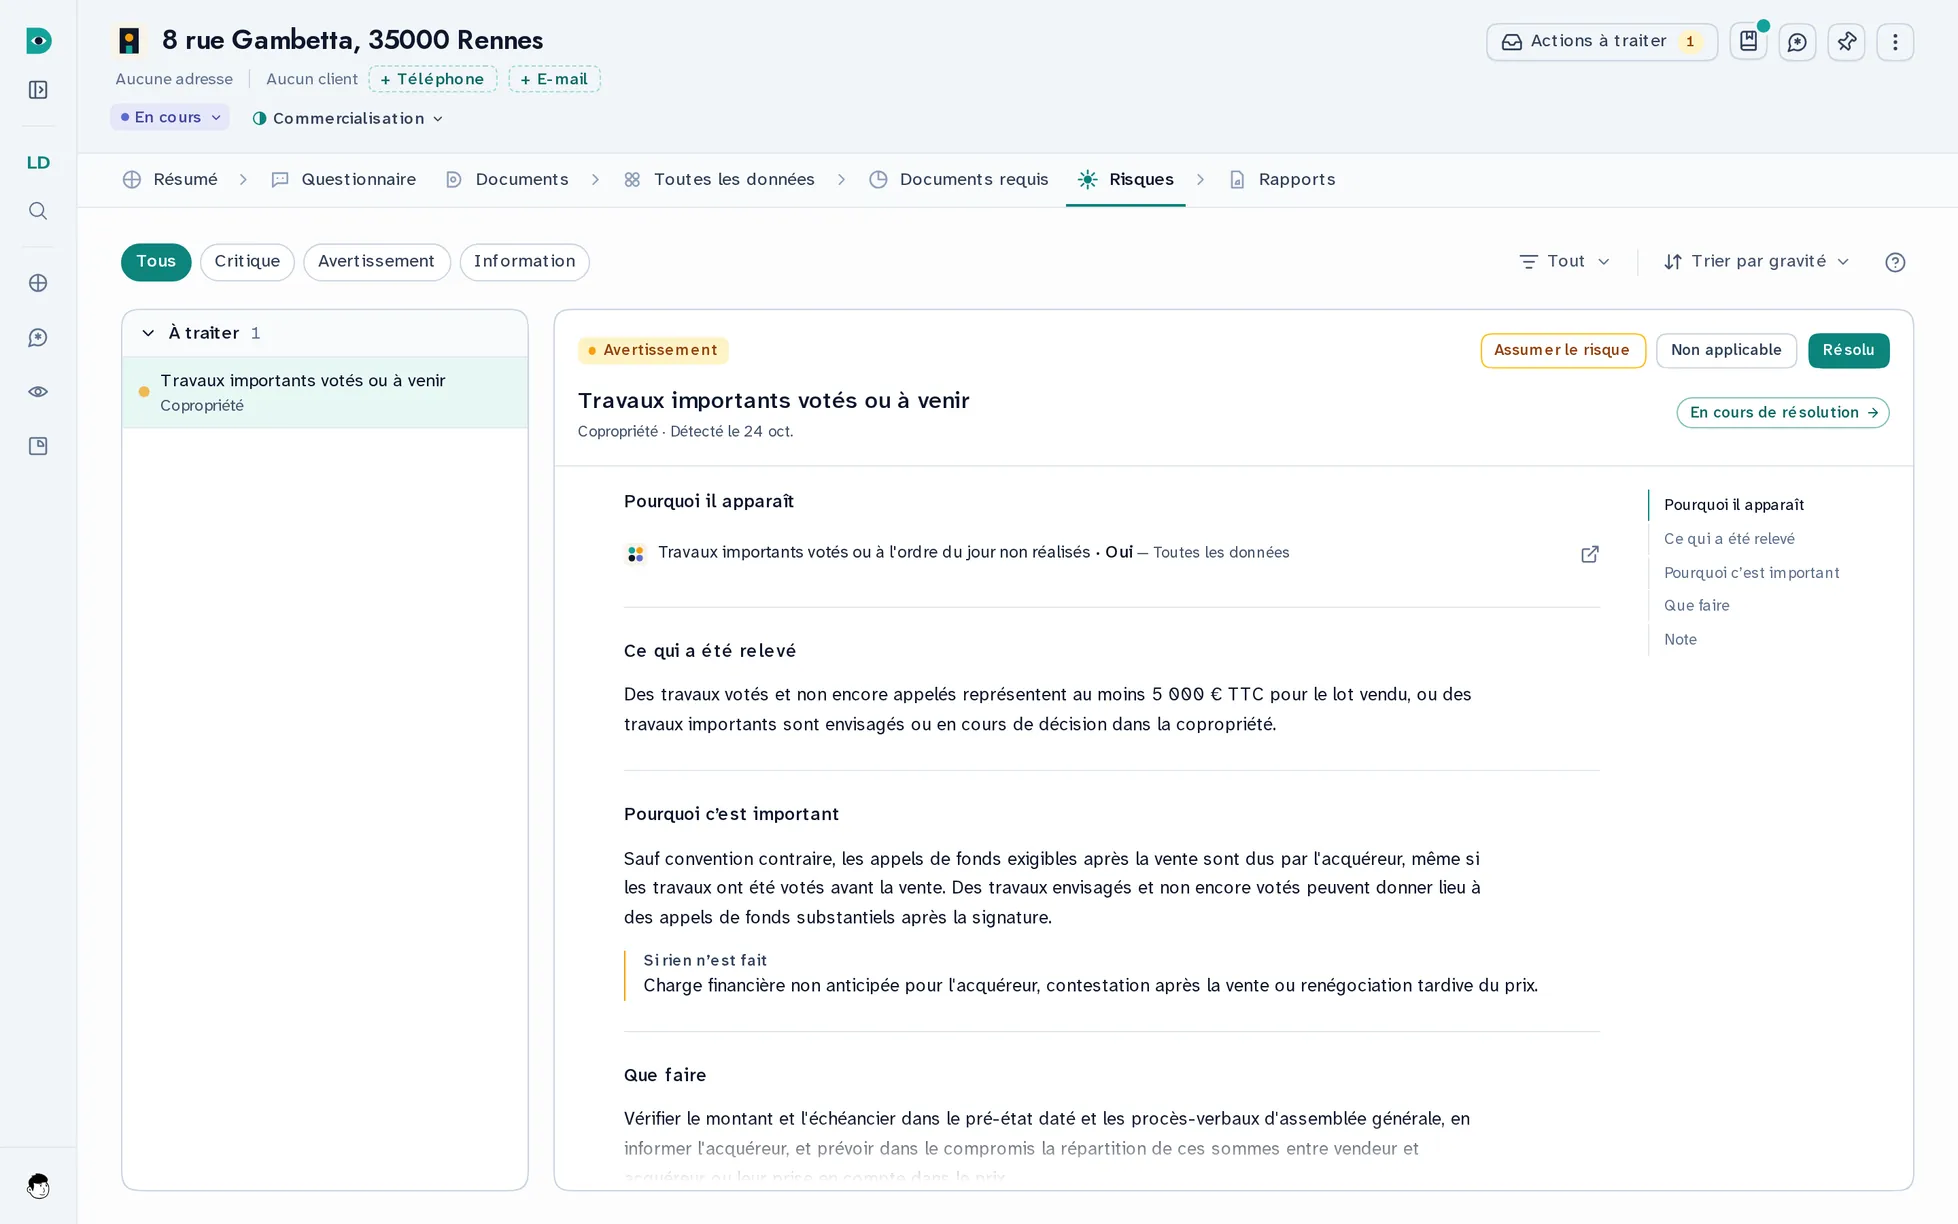Open the chat assistant icon in header

1797,42
